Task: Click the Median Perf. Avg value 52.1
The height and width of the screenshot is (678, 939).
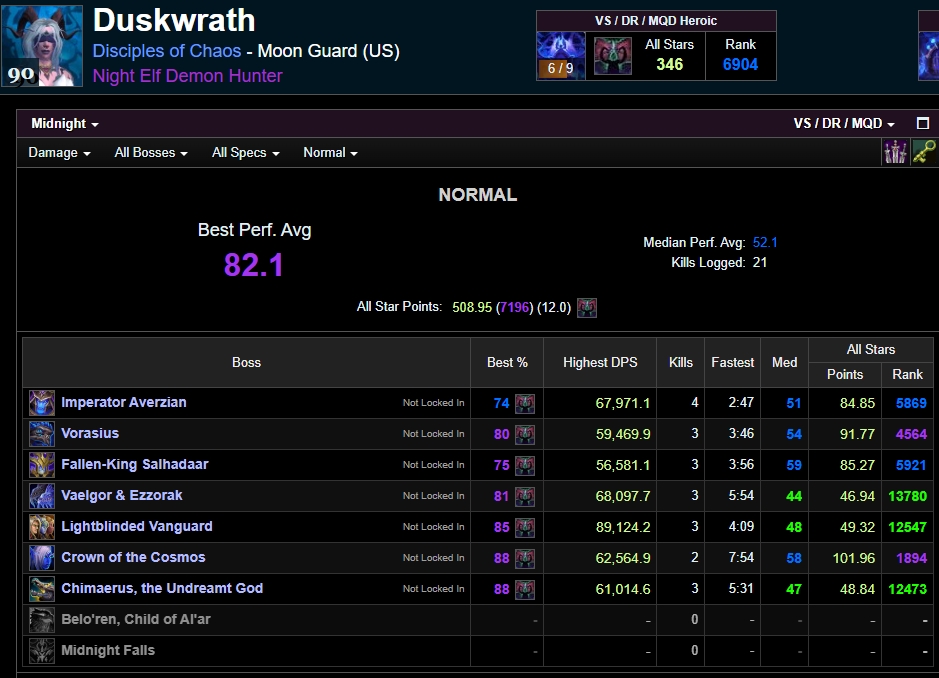Action: [x=765, y=243]
